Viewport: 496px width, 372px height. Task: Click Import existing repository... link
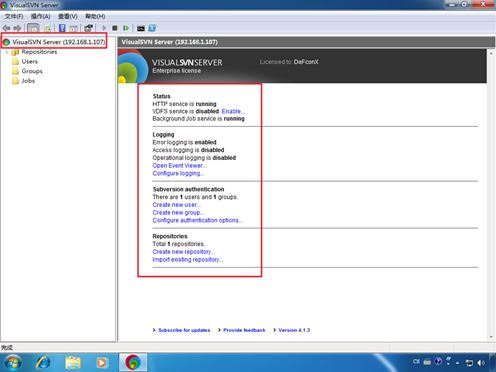click(188, 260)
